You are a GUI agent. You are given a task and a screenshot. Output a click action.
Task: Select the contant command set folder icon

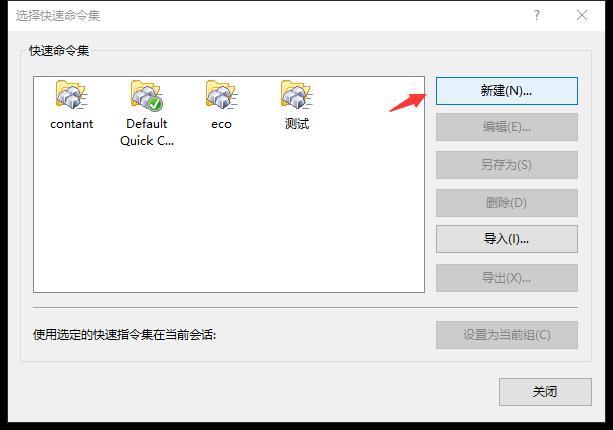click(71, 95)
